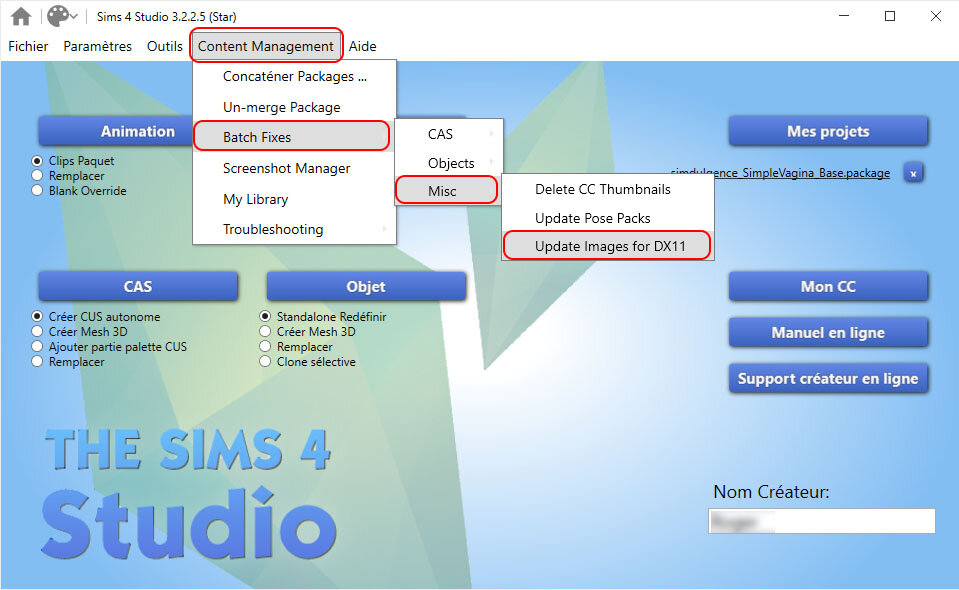
Task: Choose Delete CC Thumbnails
Action: coord(607,190)
